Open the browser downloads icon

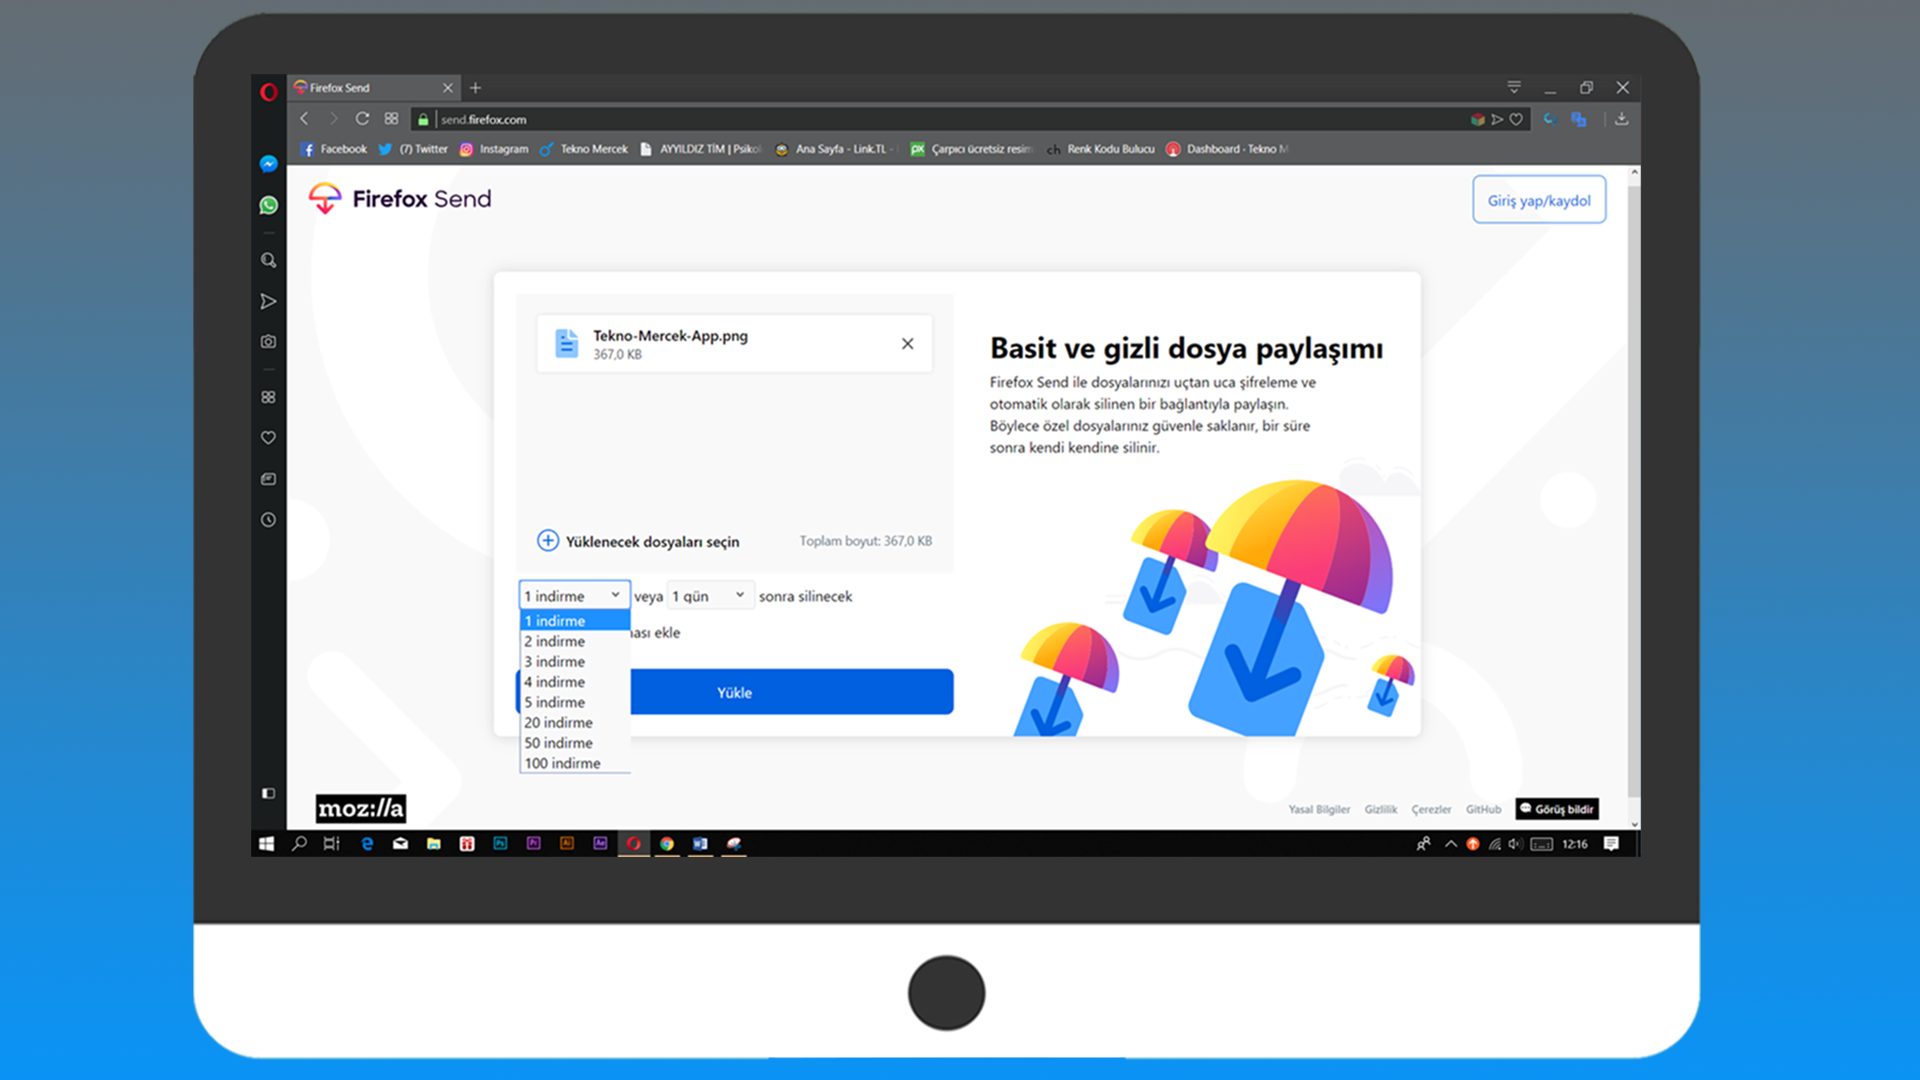[1622, 119]
